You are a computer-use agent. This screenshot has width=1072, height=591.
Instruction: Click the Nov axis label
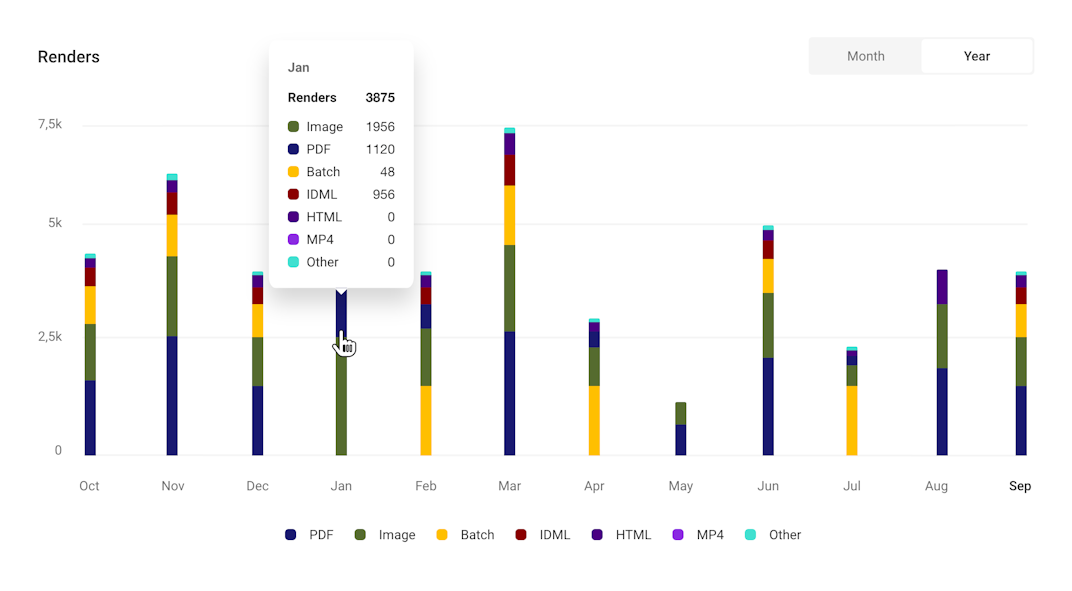(173, 486)
